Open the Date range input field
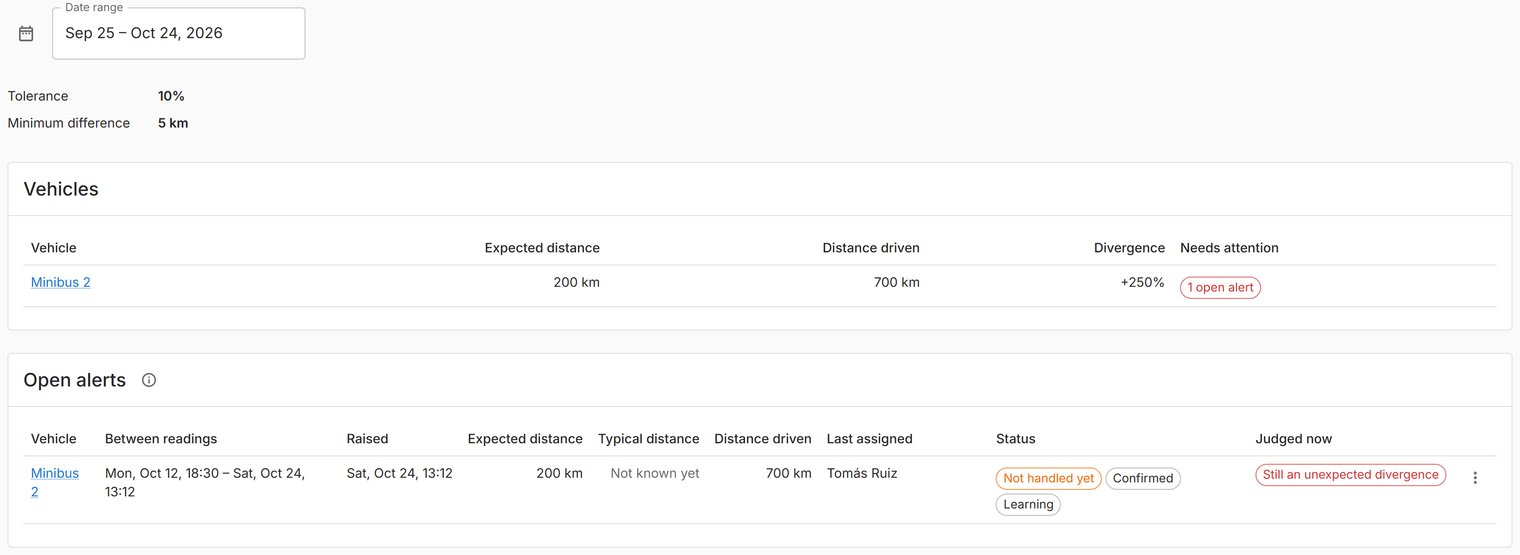The width and height of the screenshot is (1520, 555). pos(178,33)
